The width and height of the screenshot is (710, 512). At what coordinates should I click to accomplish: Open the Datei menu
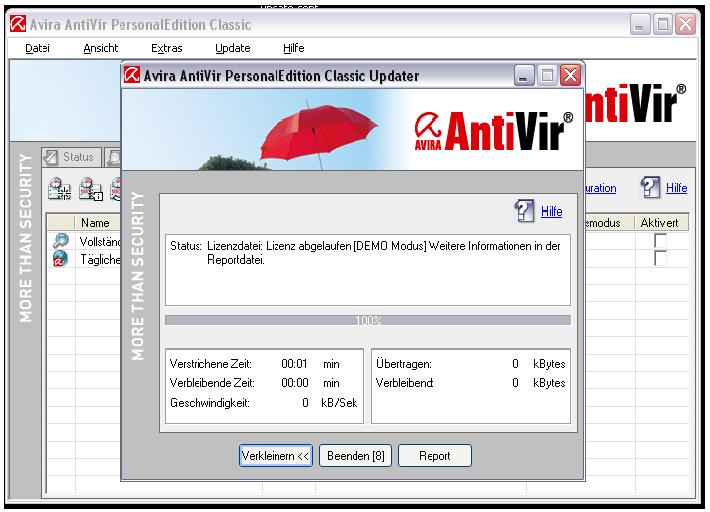point(37,48)
